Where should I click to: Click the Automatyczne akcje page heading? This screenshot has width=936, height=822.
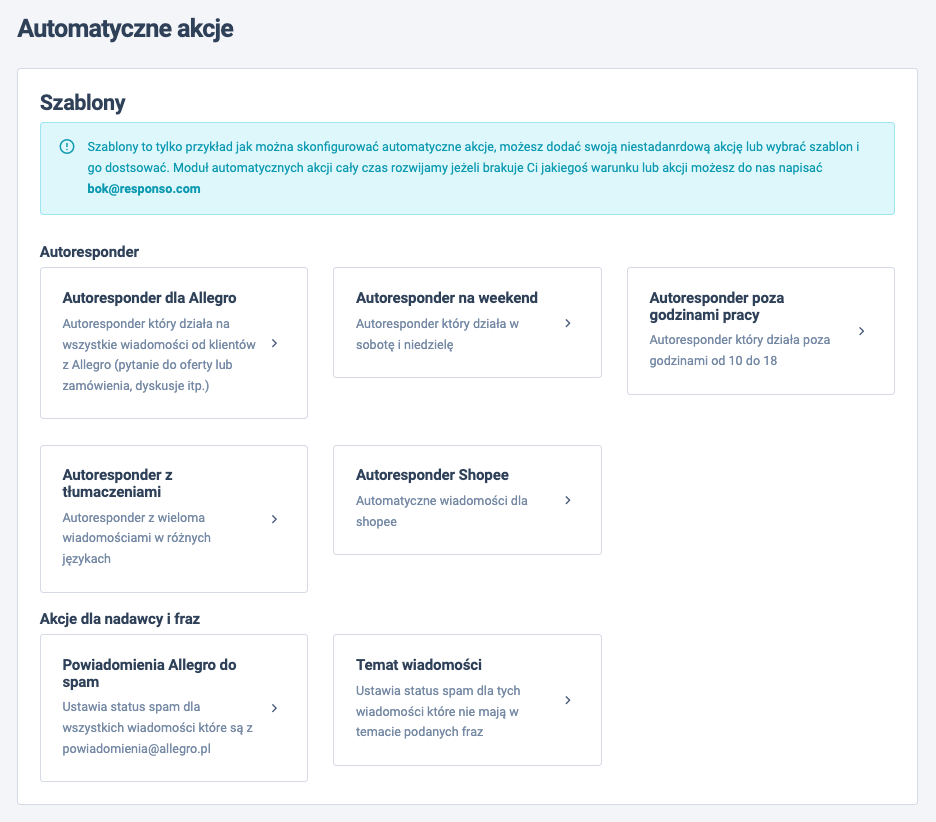coord(124,29)
